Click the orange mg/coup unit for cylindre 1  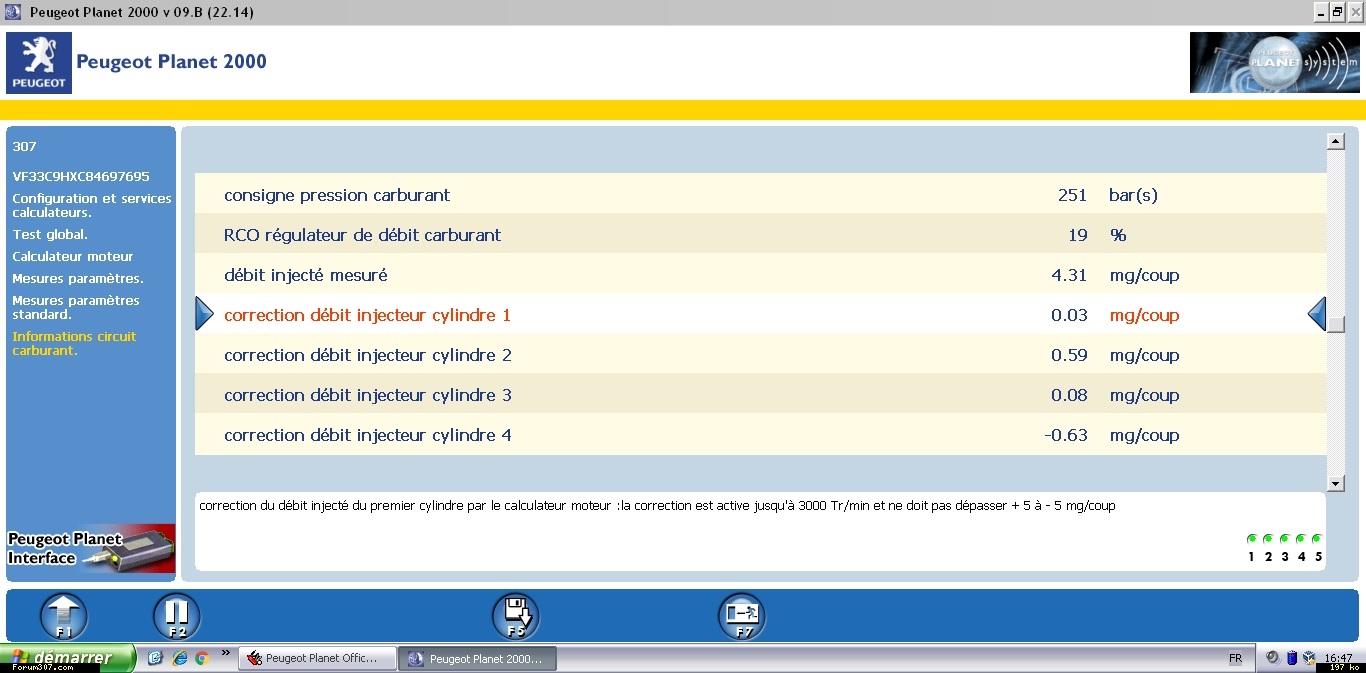click(1144, 315)
